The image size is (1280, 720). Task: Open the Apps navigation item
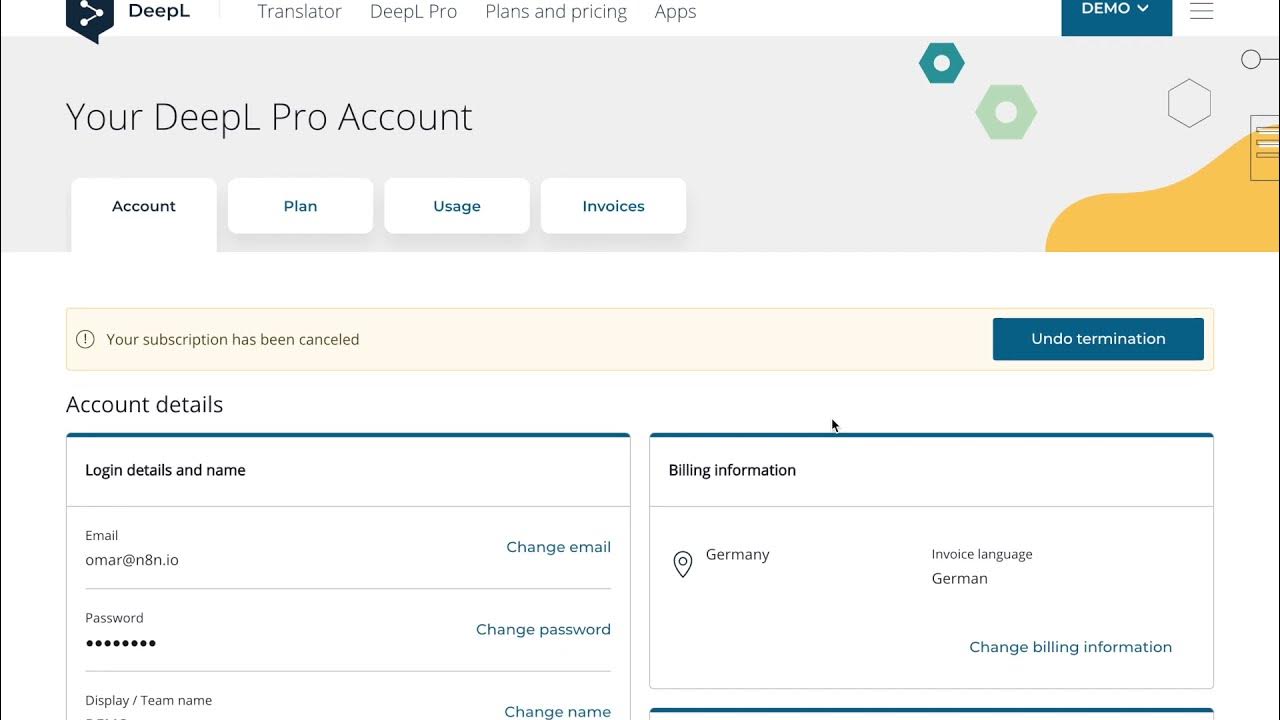[x=675, y=12]
